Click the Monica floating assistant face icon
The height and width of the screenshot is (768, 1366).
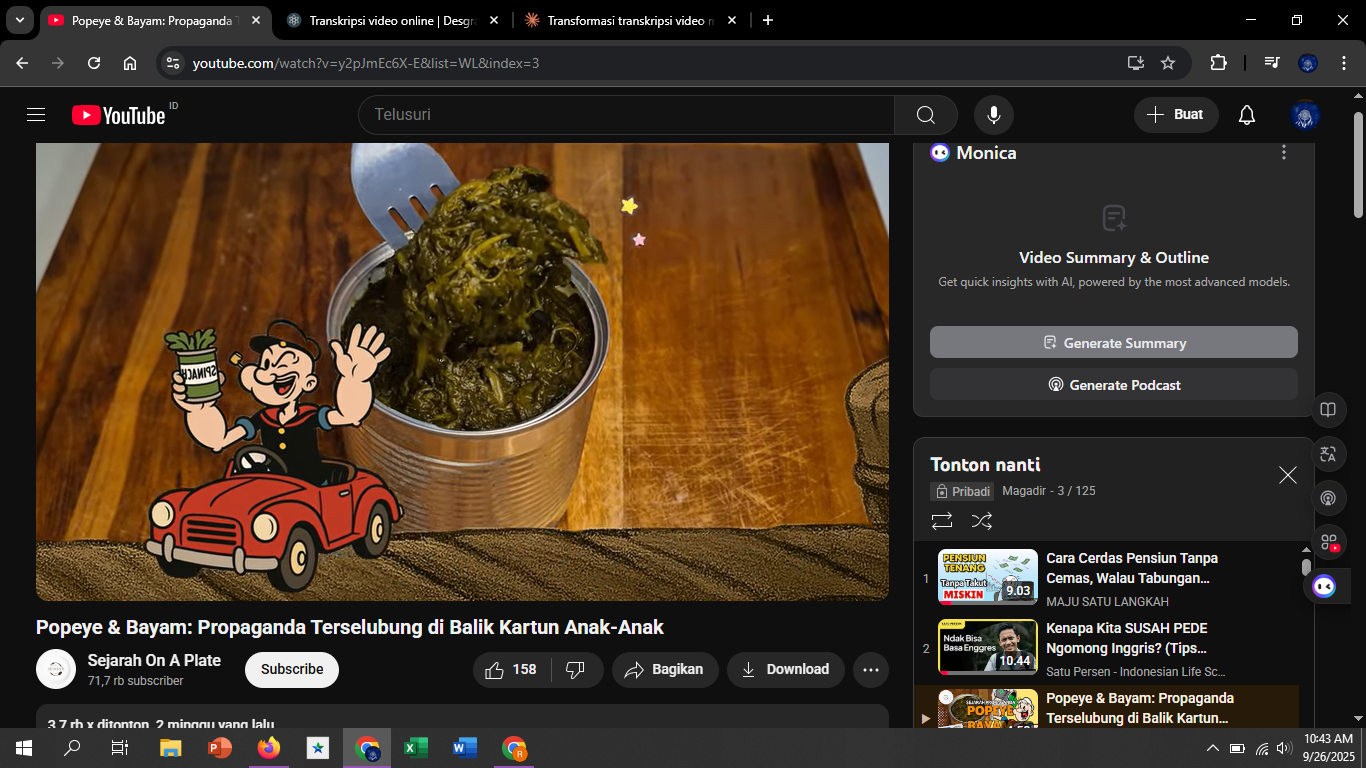1324,586
